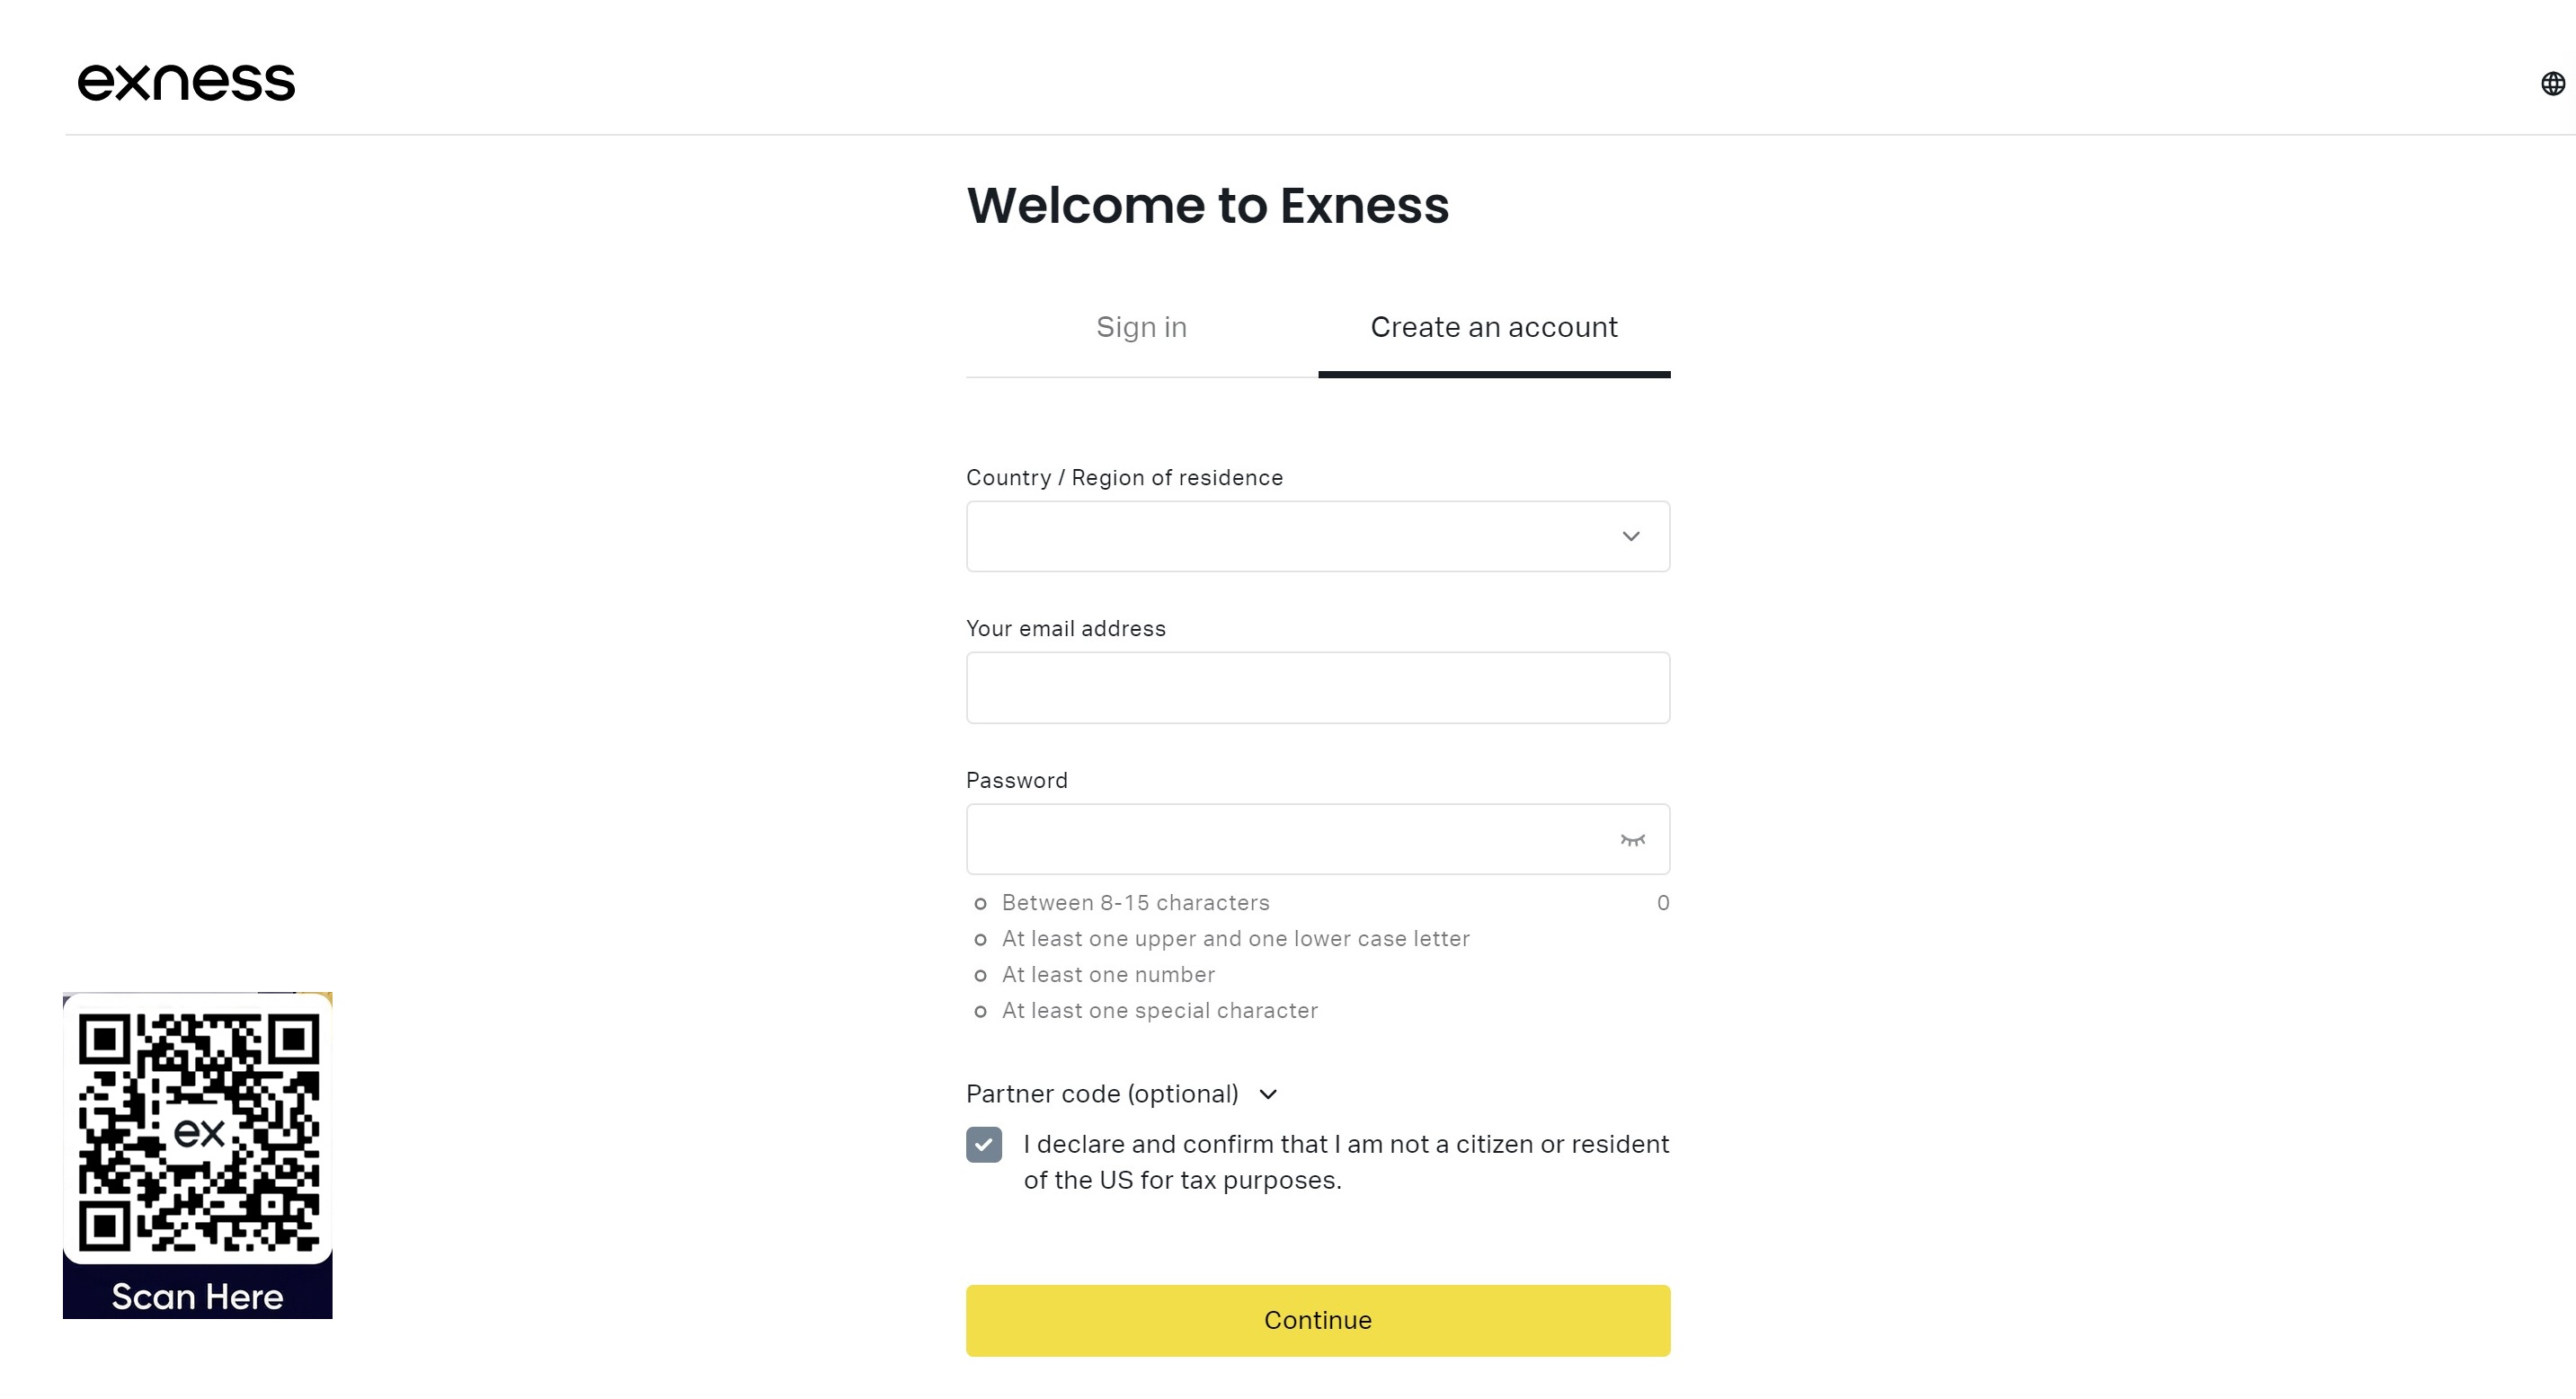The image size is (2576, 1399).
Task: Click the QR code image
Action: click(x=198, y=1132)
